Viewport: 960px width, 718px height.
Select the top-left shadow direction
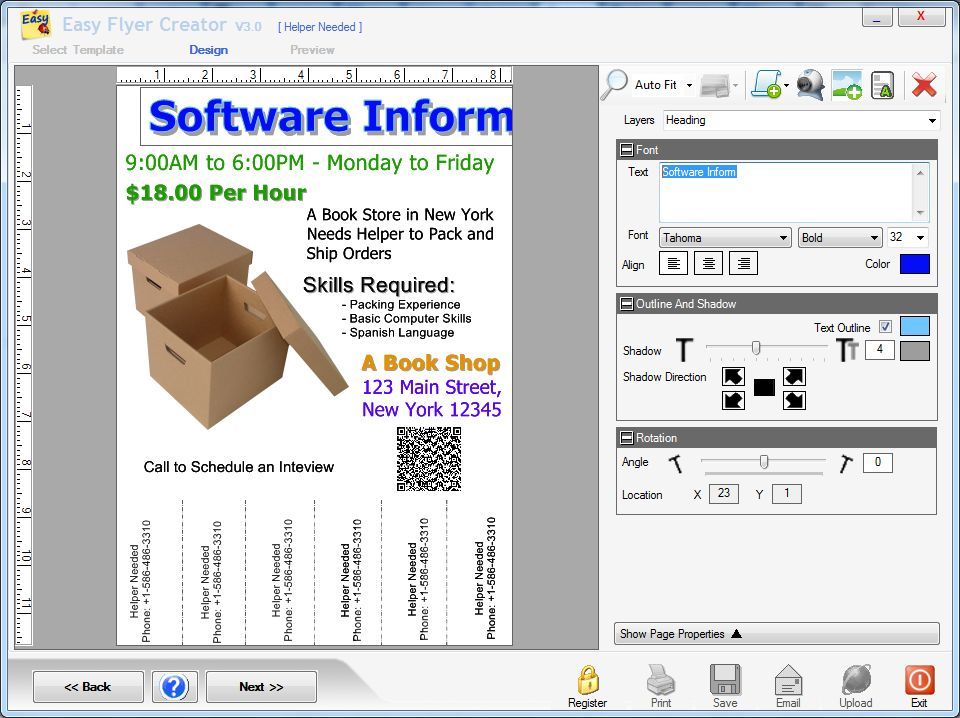[733, 376]
